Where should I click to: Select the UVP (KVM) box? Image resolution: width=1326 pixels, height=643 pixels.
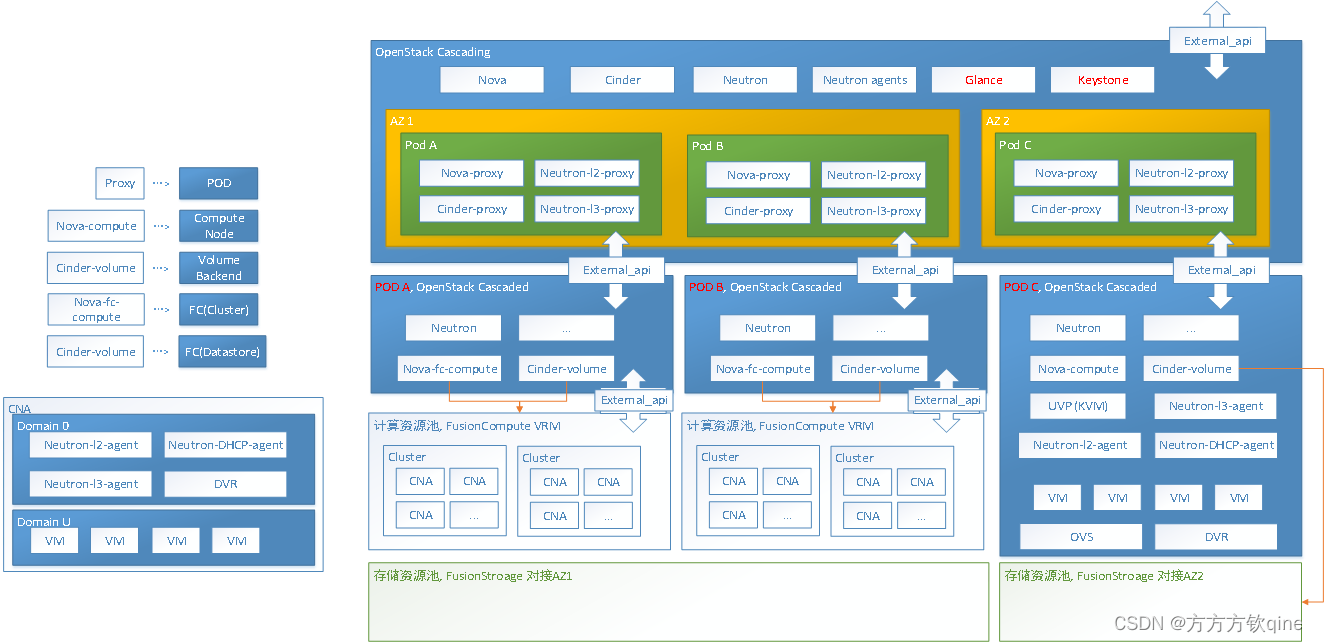click(1078, 406)
